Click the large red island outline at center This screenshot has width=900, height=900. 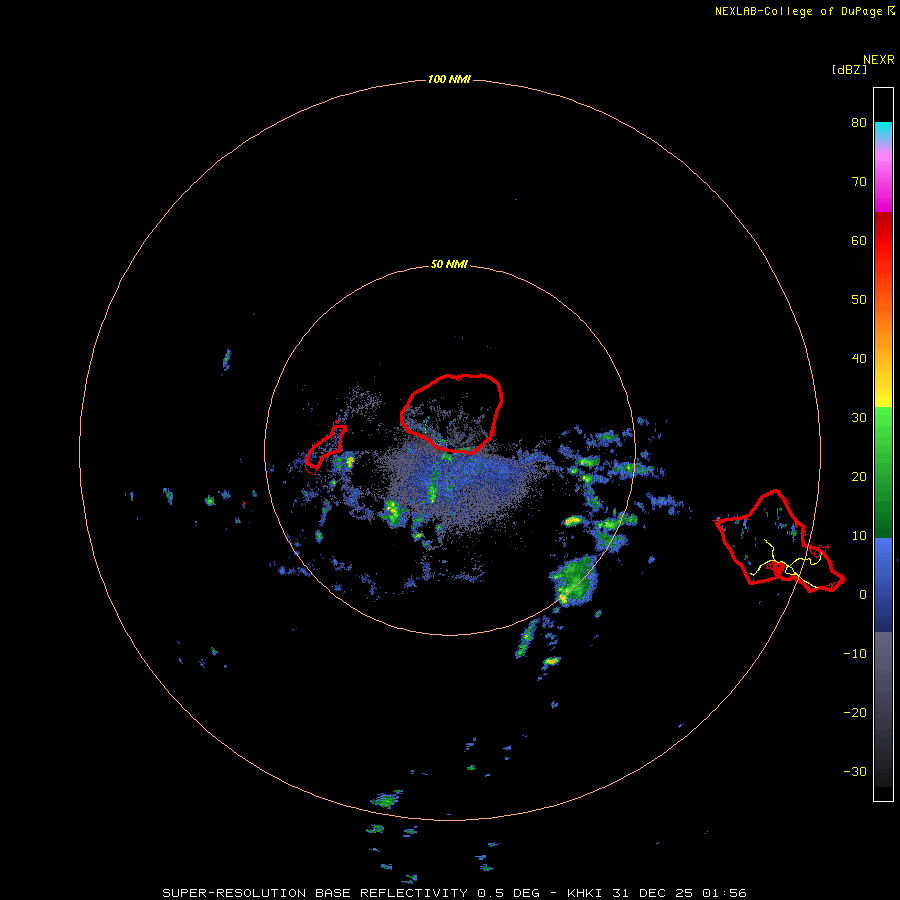pyautogui.click(x=452, y=413)
